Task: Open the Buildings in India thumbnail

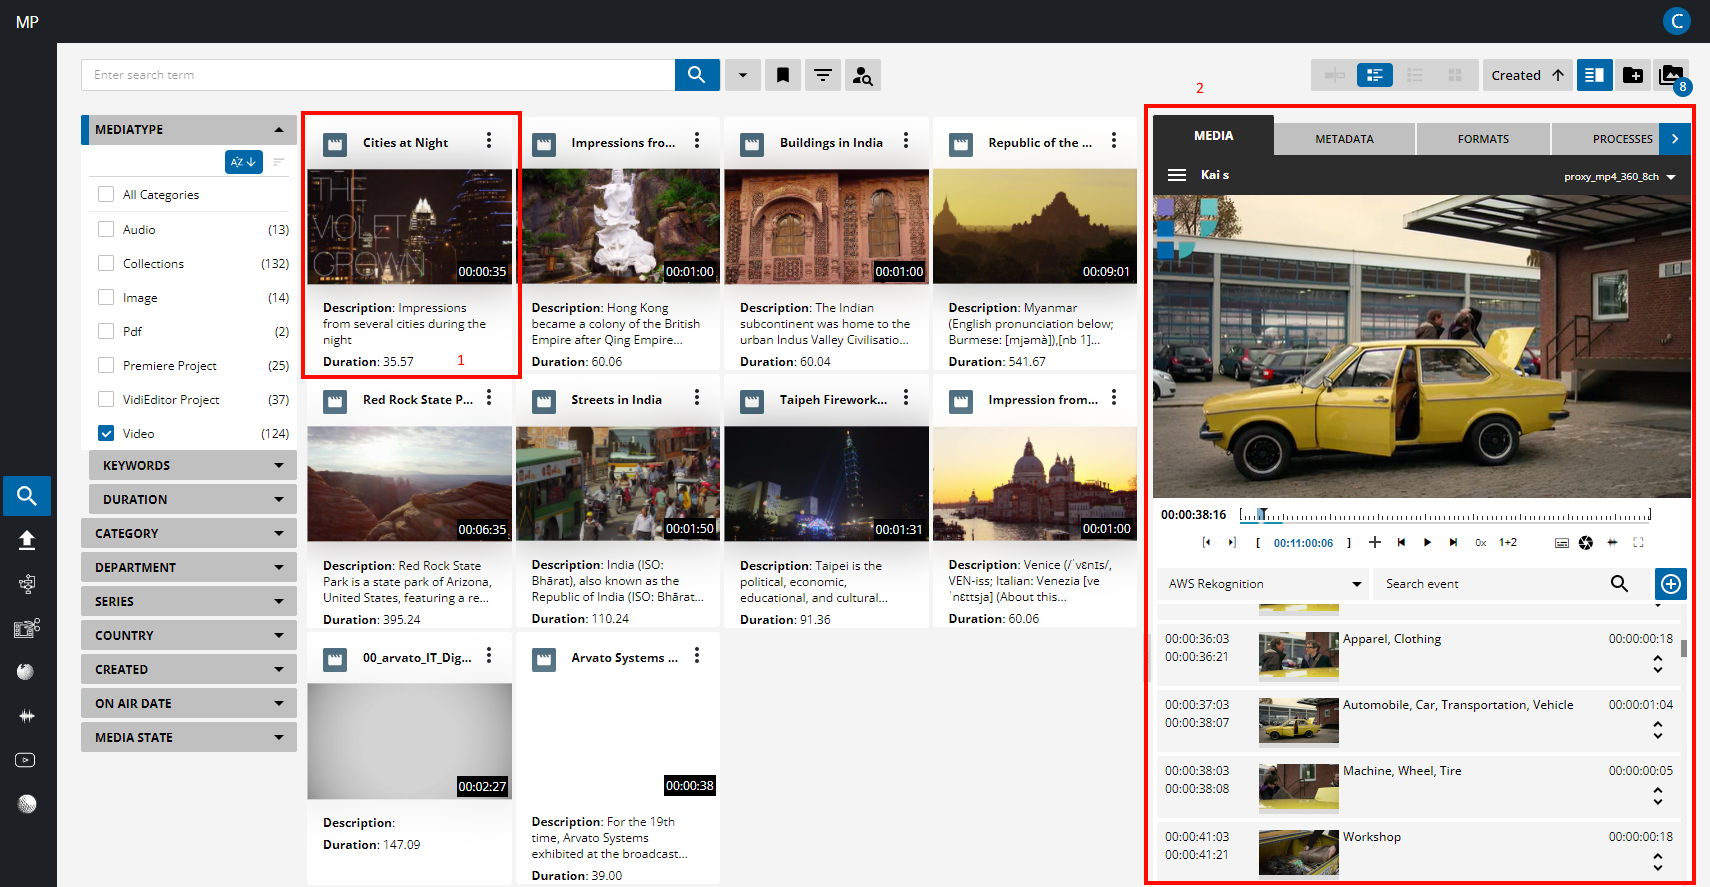Action: (826, 227)
